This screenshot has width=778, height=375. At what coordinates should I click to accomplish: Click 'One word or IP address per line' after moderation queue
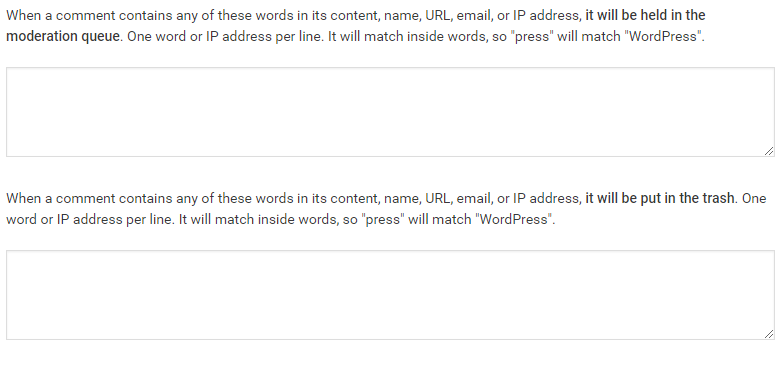click(225, 37)
